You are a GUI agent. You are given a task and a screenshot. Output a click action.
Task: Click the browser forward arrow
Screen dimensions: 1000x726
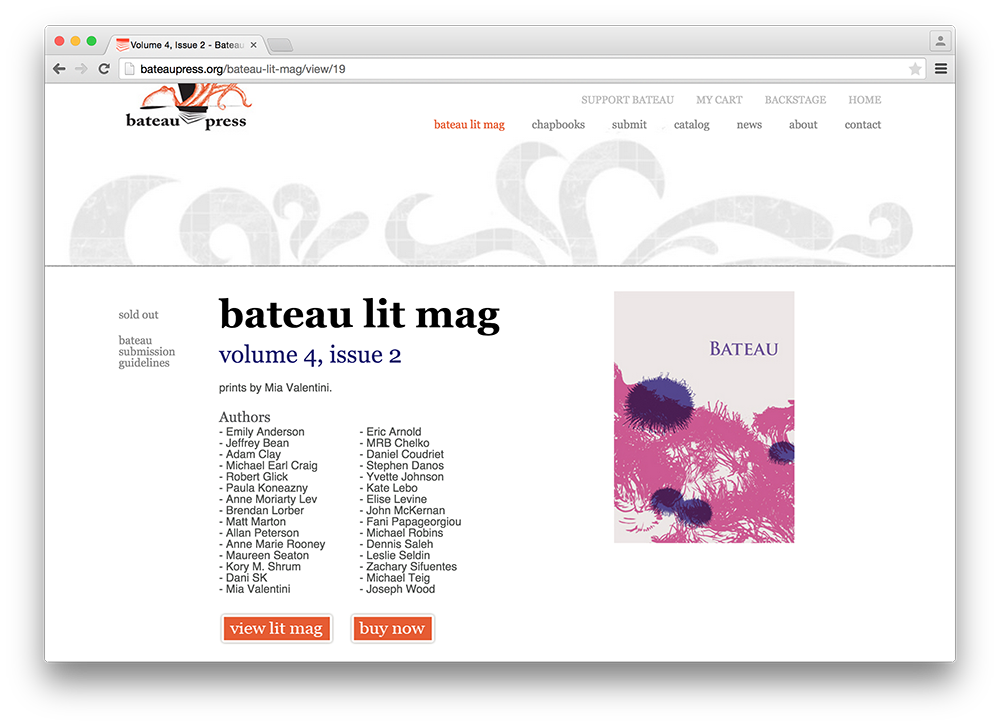(x=81, y=69)
